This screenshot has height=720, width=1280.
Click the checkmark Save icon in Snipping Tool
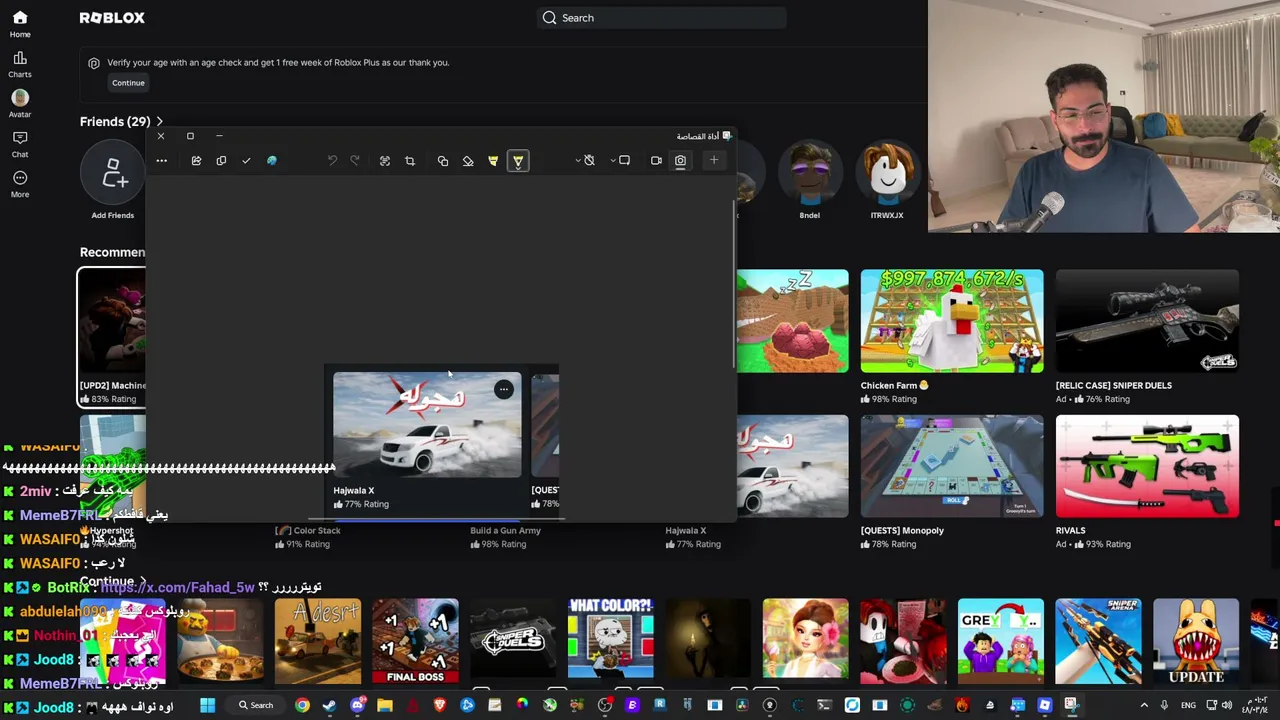(x=246, y=161)
